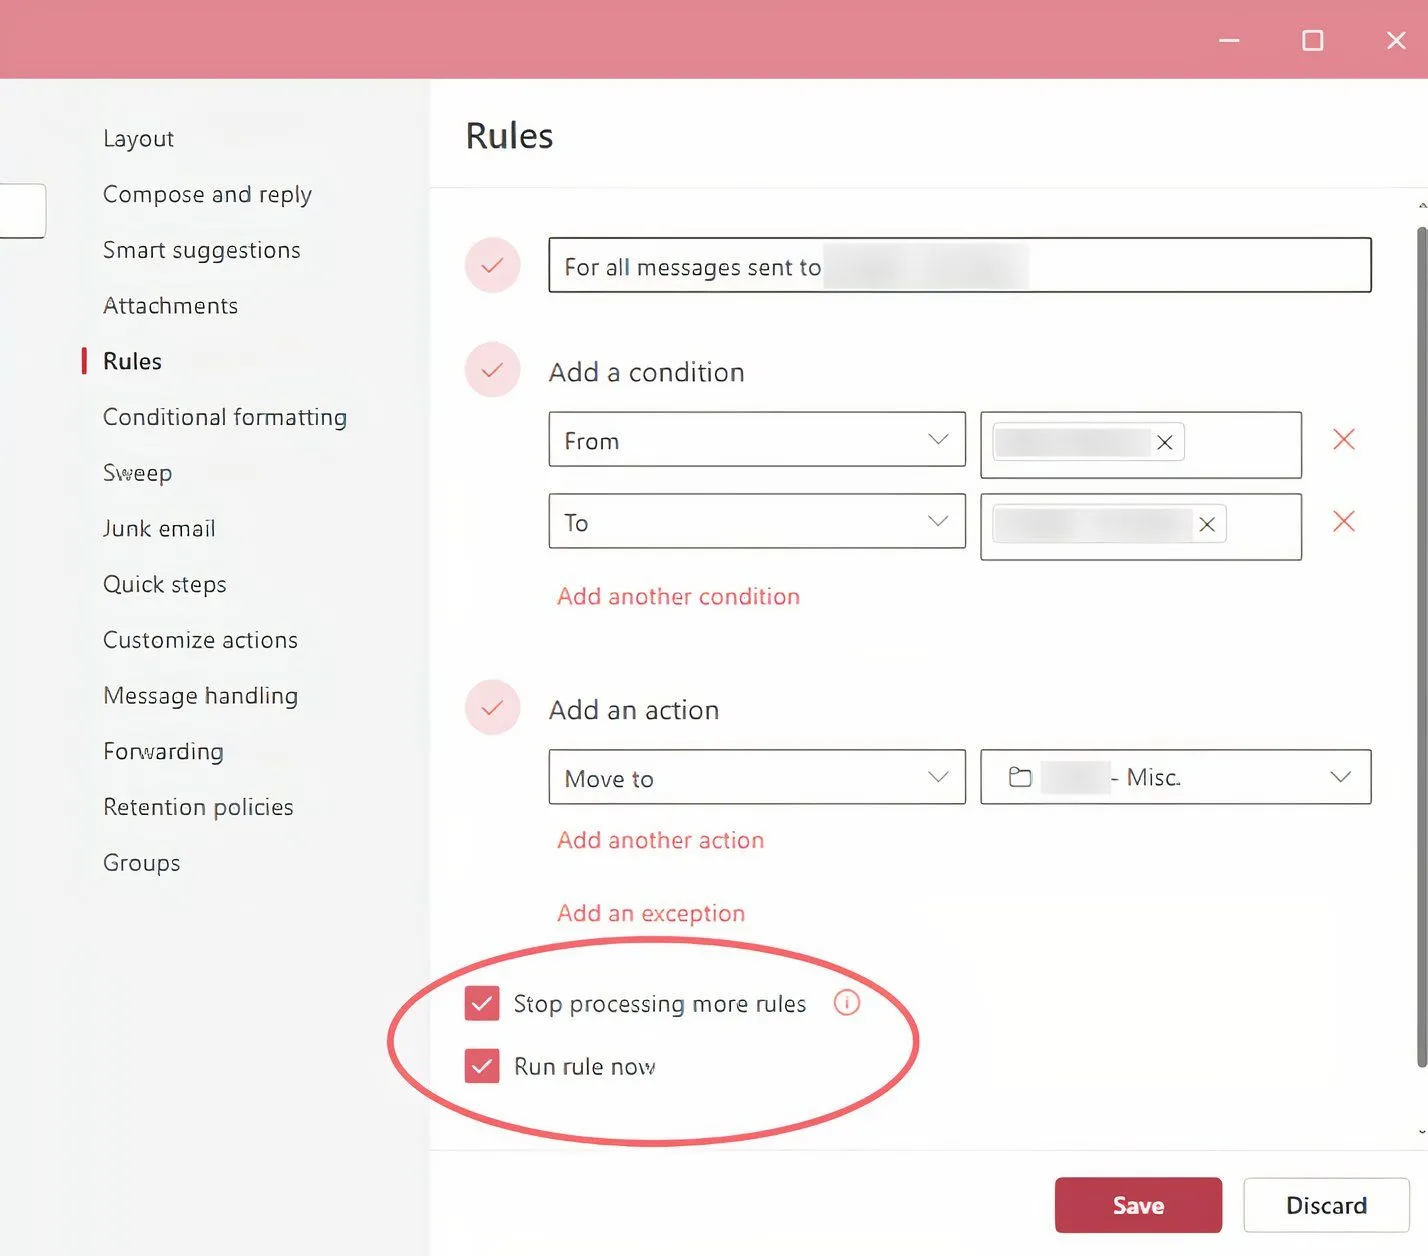Clear the value in the From condition field
This screenshot has height=1256, width=1428.
tap(1164, 442)
